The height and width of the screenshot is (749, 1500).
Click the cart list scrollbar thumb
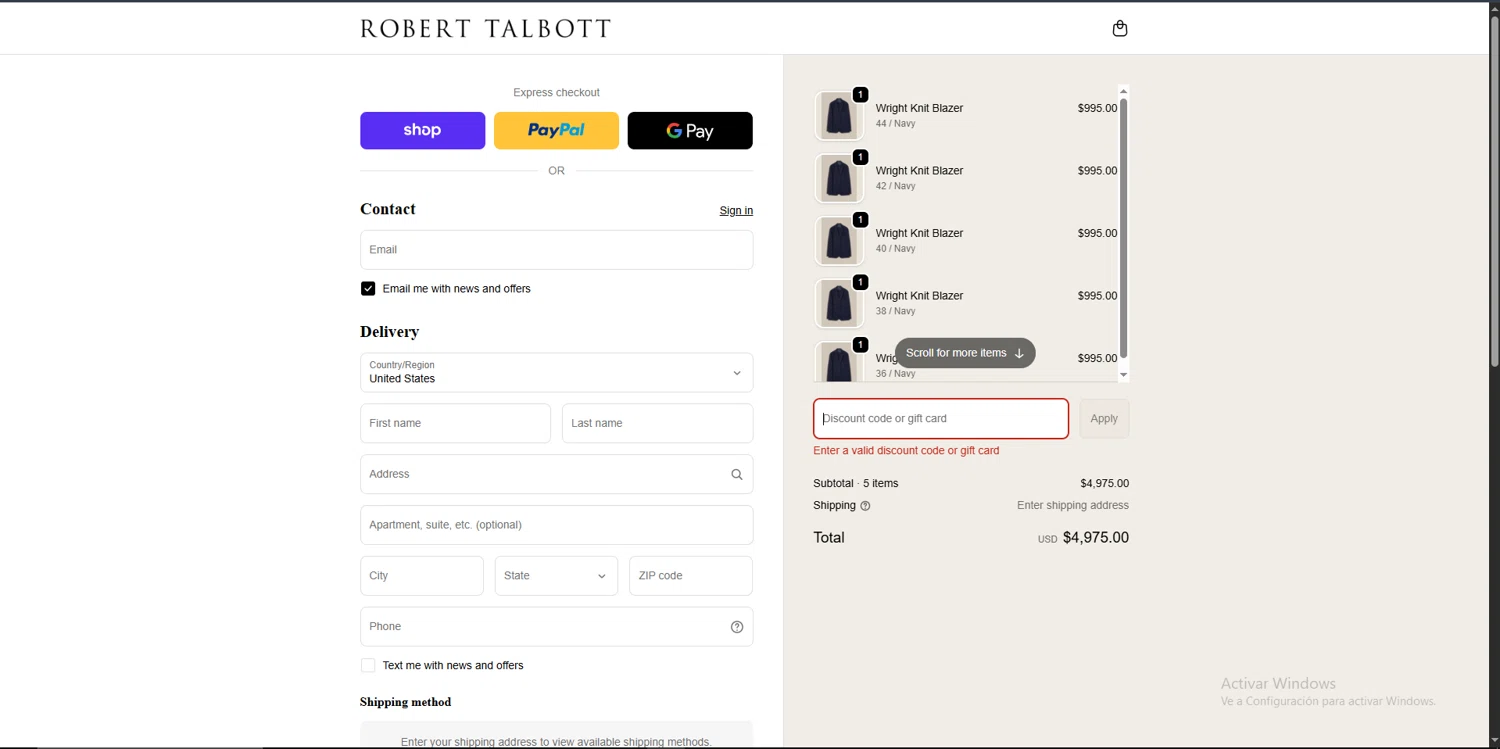pyautogui.click(x=1123, y=227)
